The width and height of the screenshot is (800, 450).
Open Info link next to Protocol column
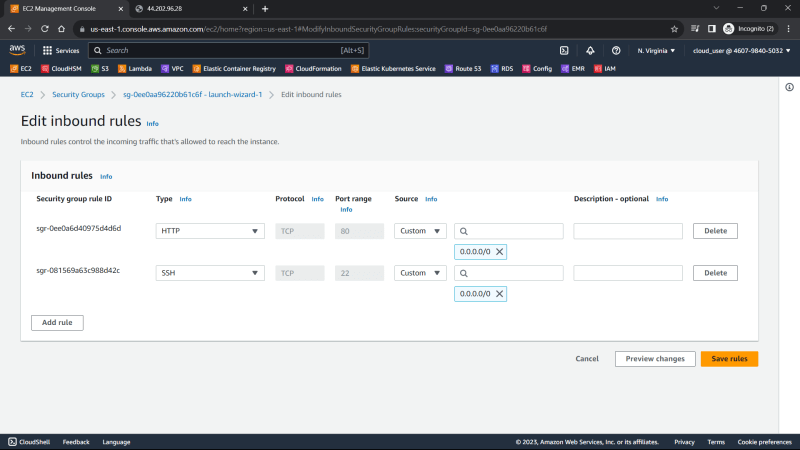tap(317, 199)
